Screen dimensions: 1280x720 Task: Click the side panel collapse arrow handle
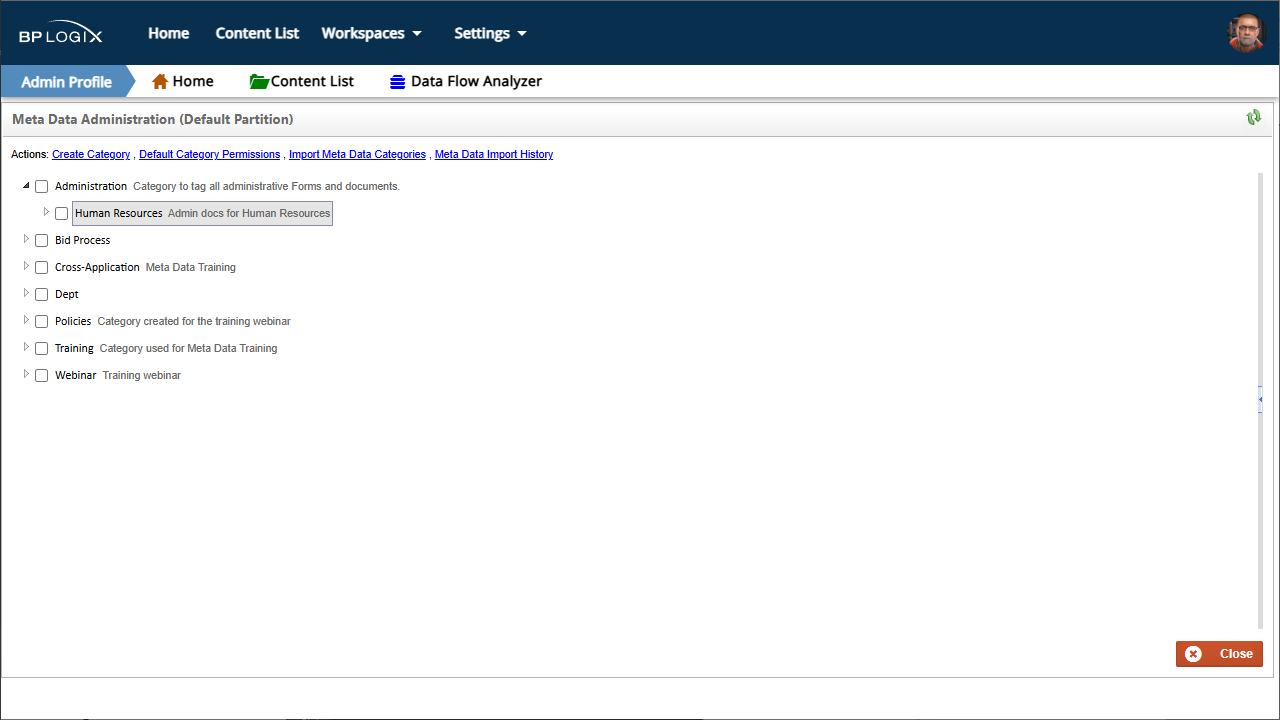(x=1260, y=399)
